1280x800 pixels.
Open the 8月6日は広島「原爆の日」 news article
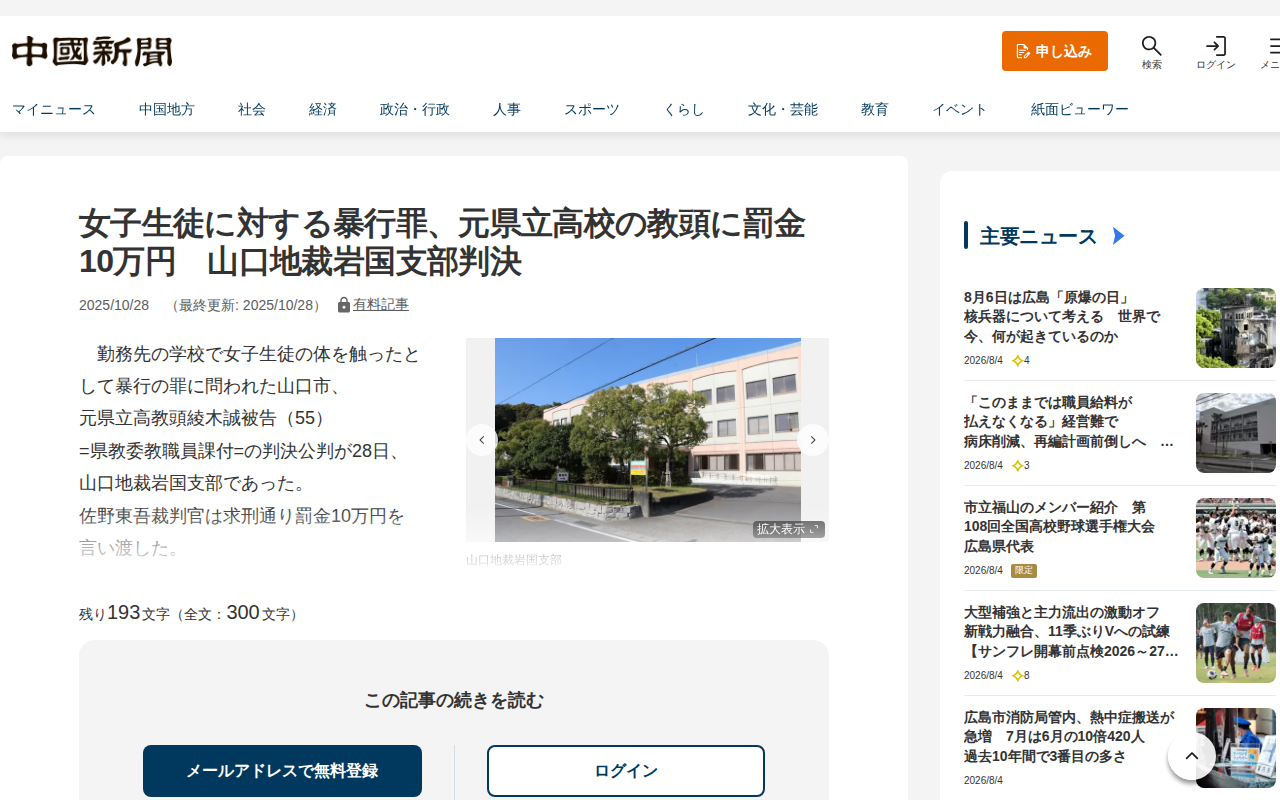(1062, 317)
